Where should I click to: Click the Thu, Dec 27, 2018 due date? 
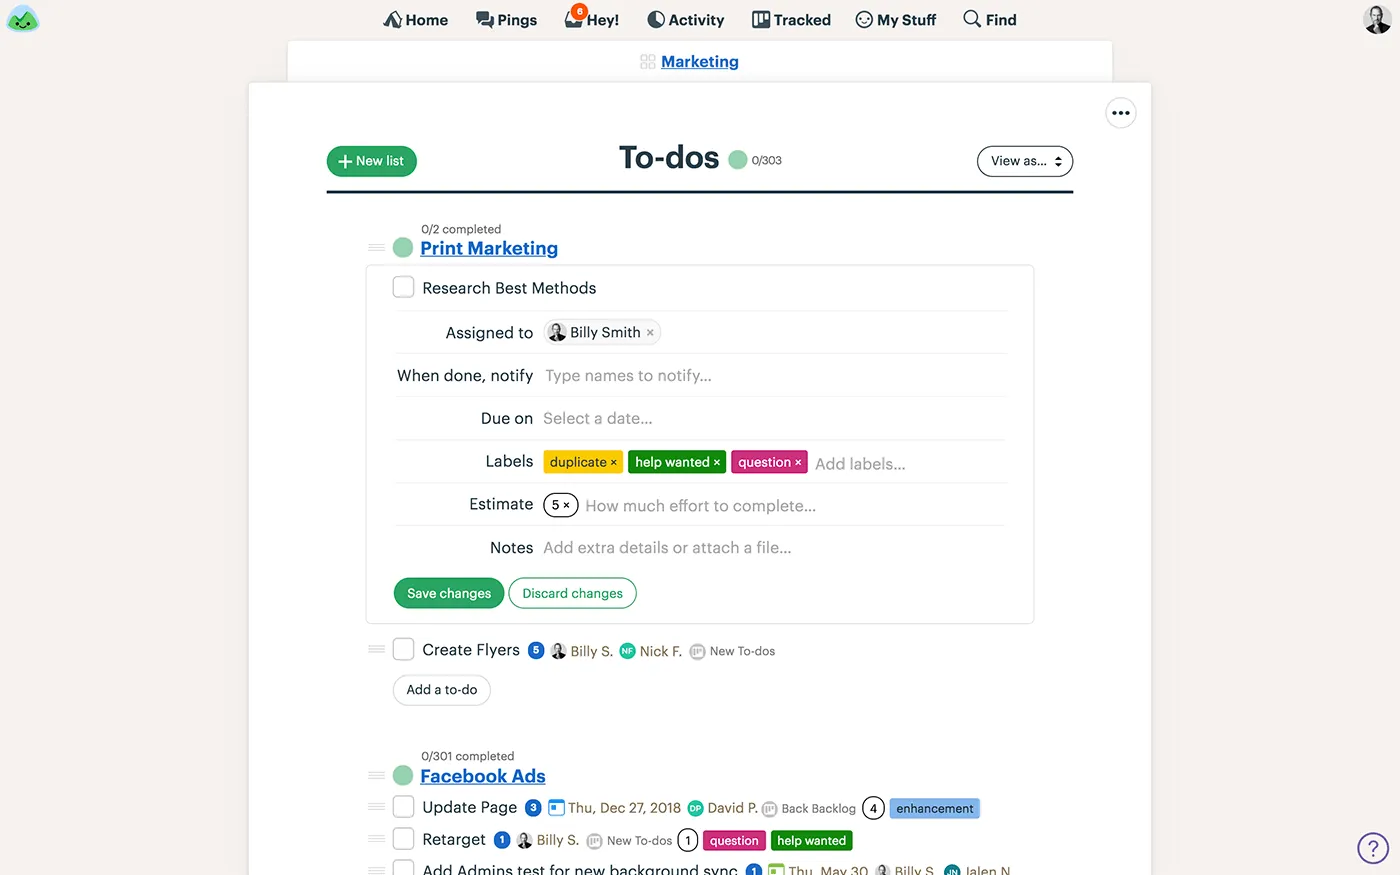[x=625, y=808]
